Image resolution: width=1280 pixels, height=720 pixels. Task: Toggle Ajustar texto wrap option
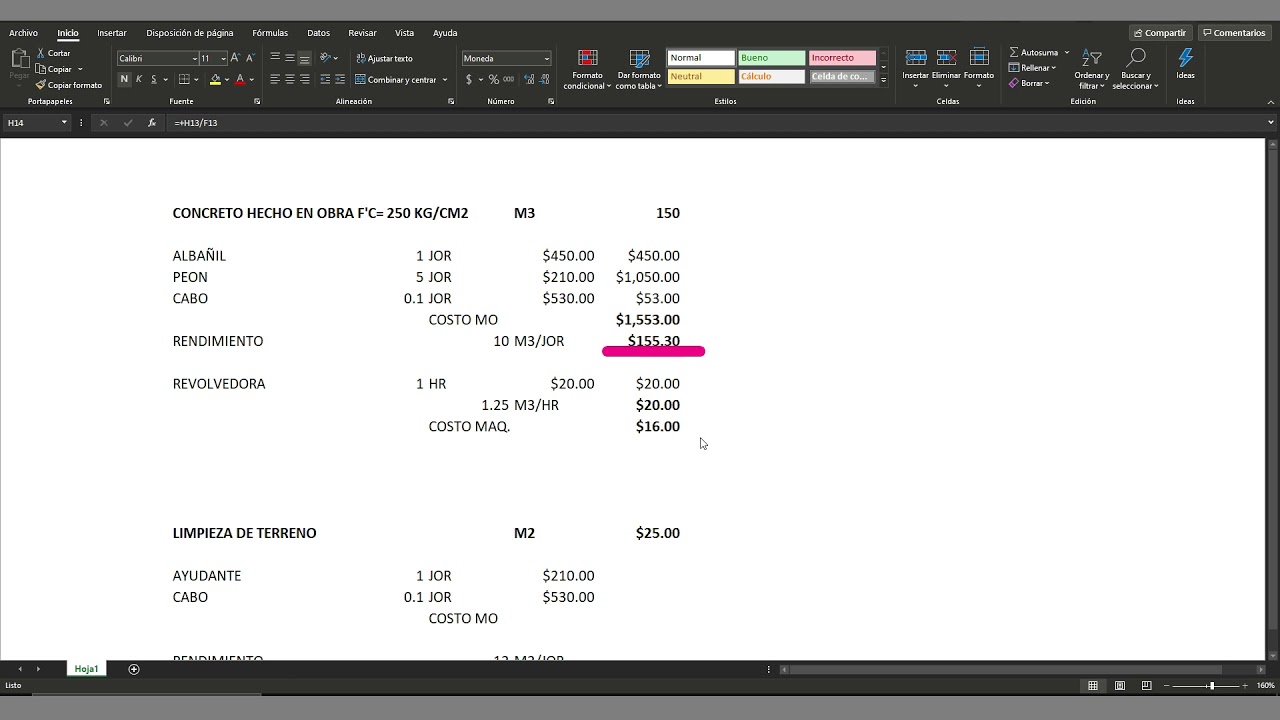[x=383, y=58]
